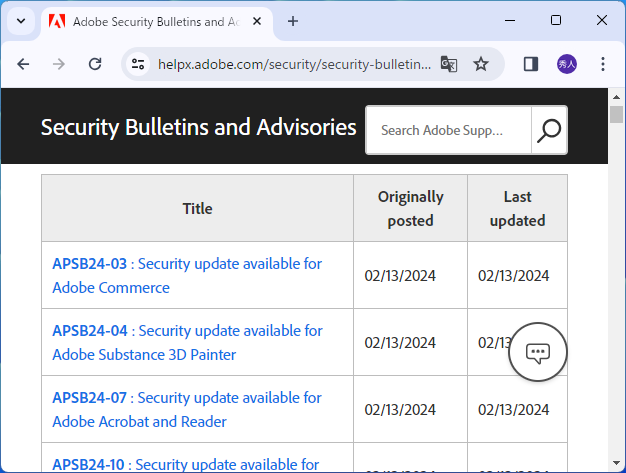Close the Adobe Security Bulletins tab

point(260,20)
